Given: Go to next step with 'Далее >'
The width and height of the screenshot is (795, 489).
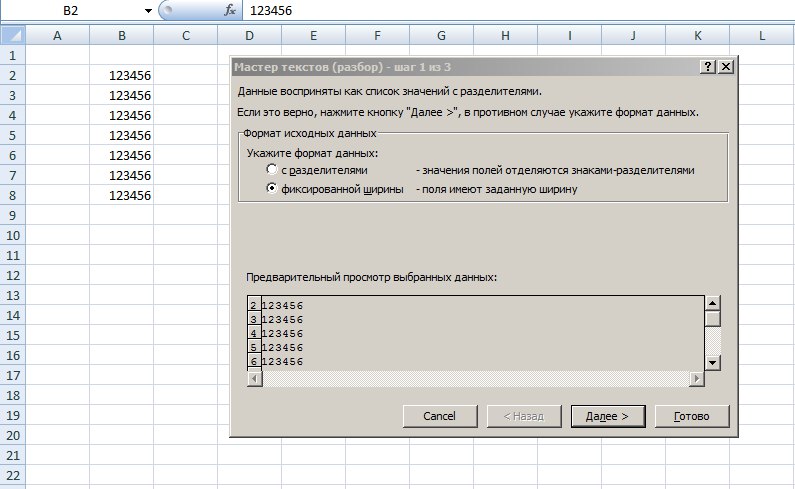Looking at the screenshot, I should pyautogui.click(x=607, y=416).
